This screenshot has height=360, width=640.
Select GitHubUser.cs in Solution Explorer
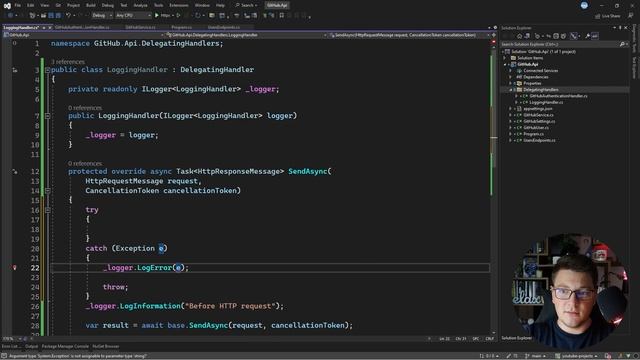pos(536,128)
